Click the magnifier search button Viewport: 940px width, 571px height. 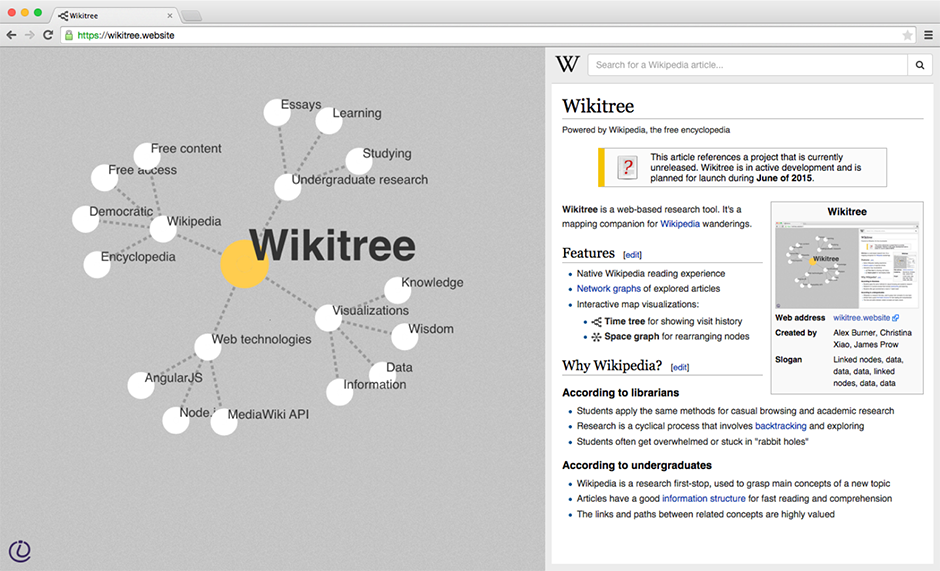[x=920, y=65]
